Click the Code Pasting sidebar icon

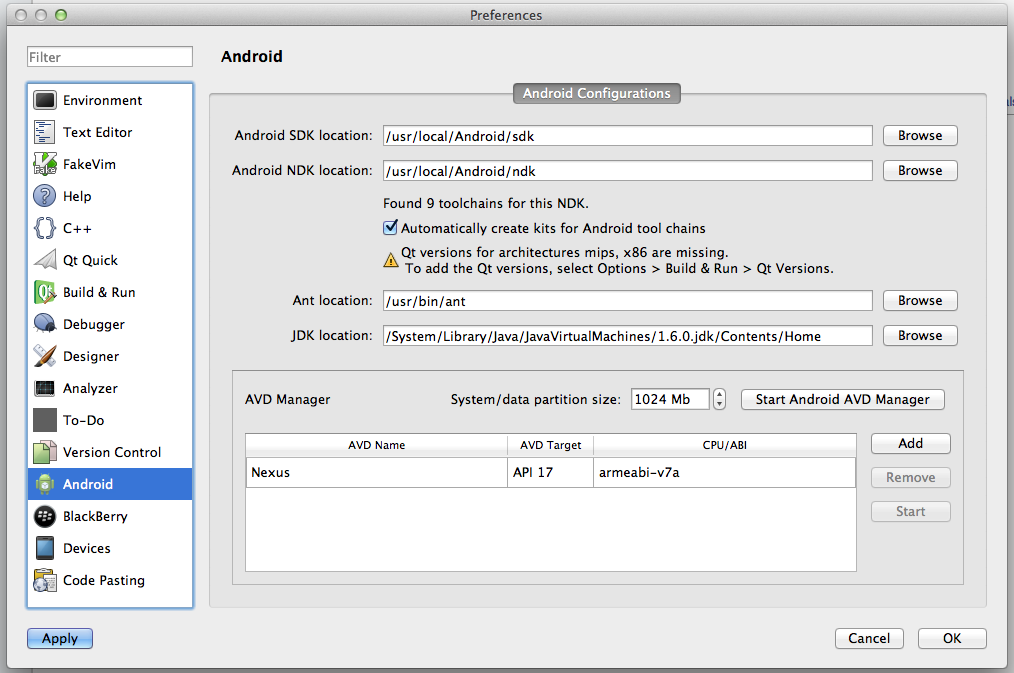[44, 580]
